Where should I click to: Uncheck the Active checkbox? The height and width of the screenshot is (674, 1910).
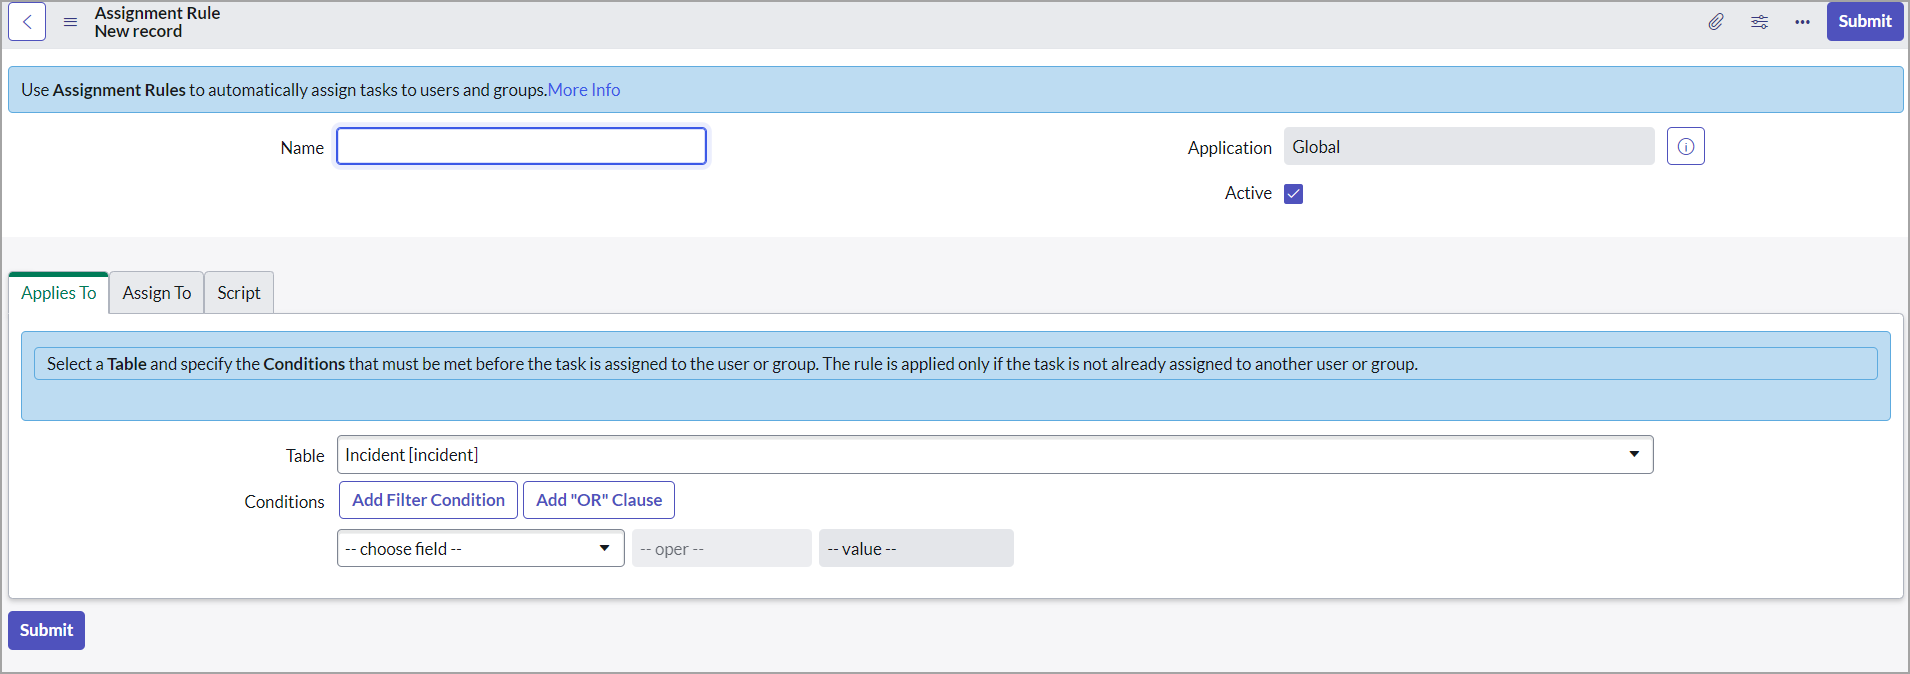pyautogui.click(x=1293, y=194)
